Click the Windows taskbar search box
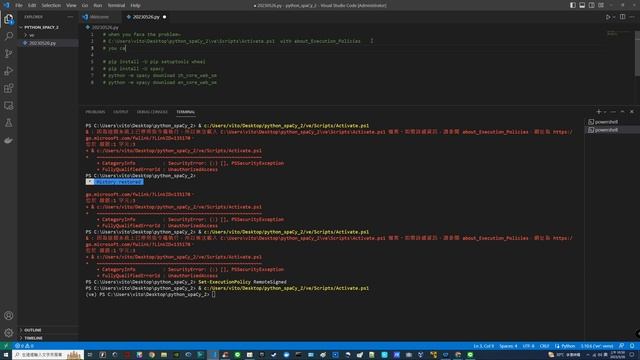The height and width of the screenshot is (360, 640). (48, 355)
